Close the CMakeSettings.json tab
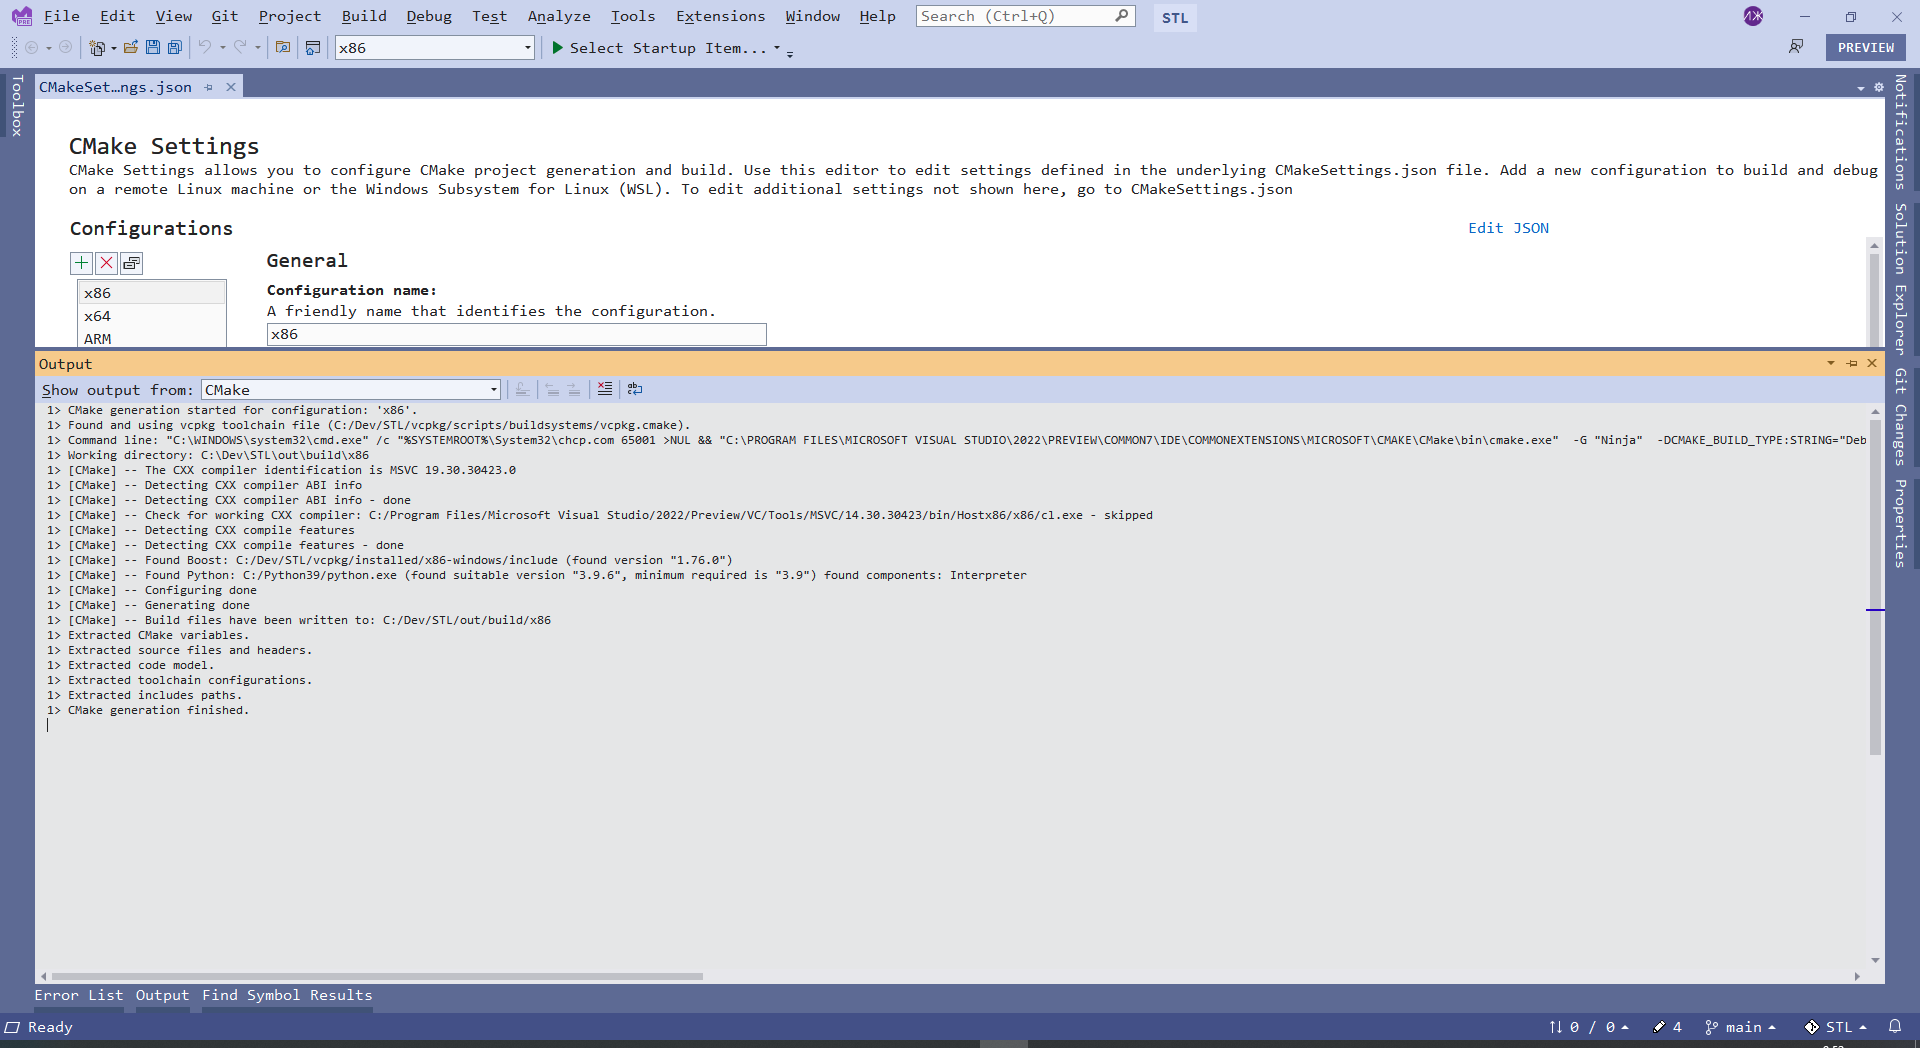Viewport: 1920px width, 1048px height. tap(231, 87)
